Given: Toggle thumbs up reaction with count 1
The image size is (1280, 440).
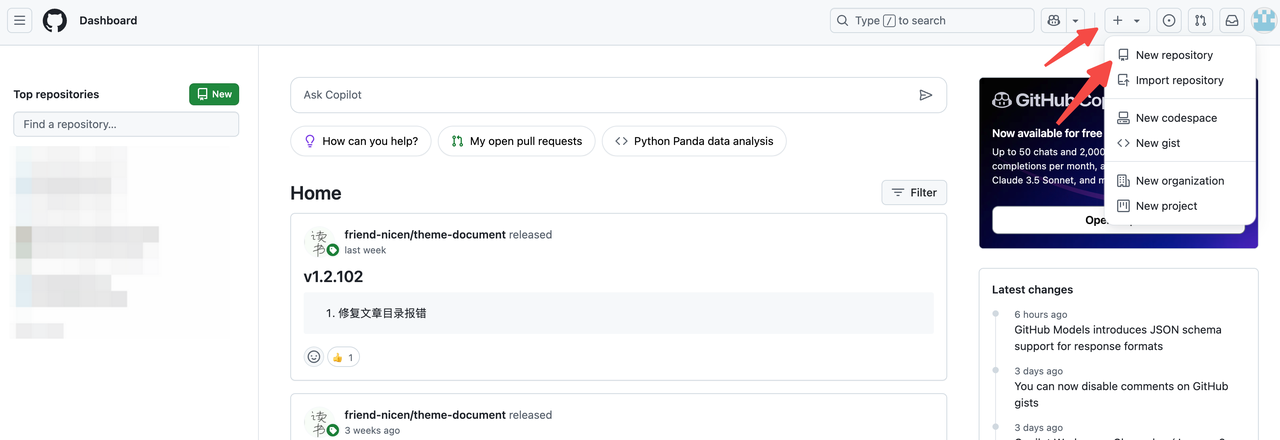Looking at the screenshot, I should tap(343, 357).
